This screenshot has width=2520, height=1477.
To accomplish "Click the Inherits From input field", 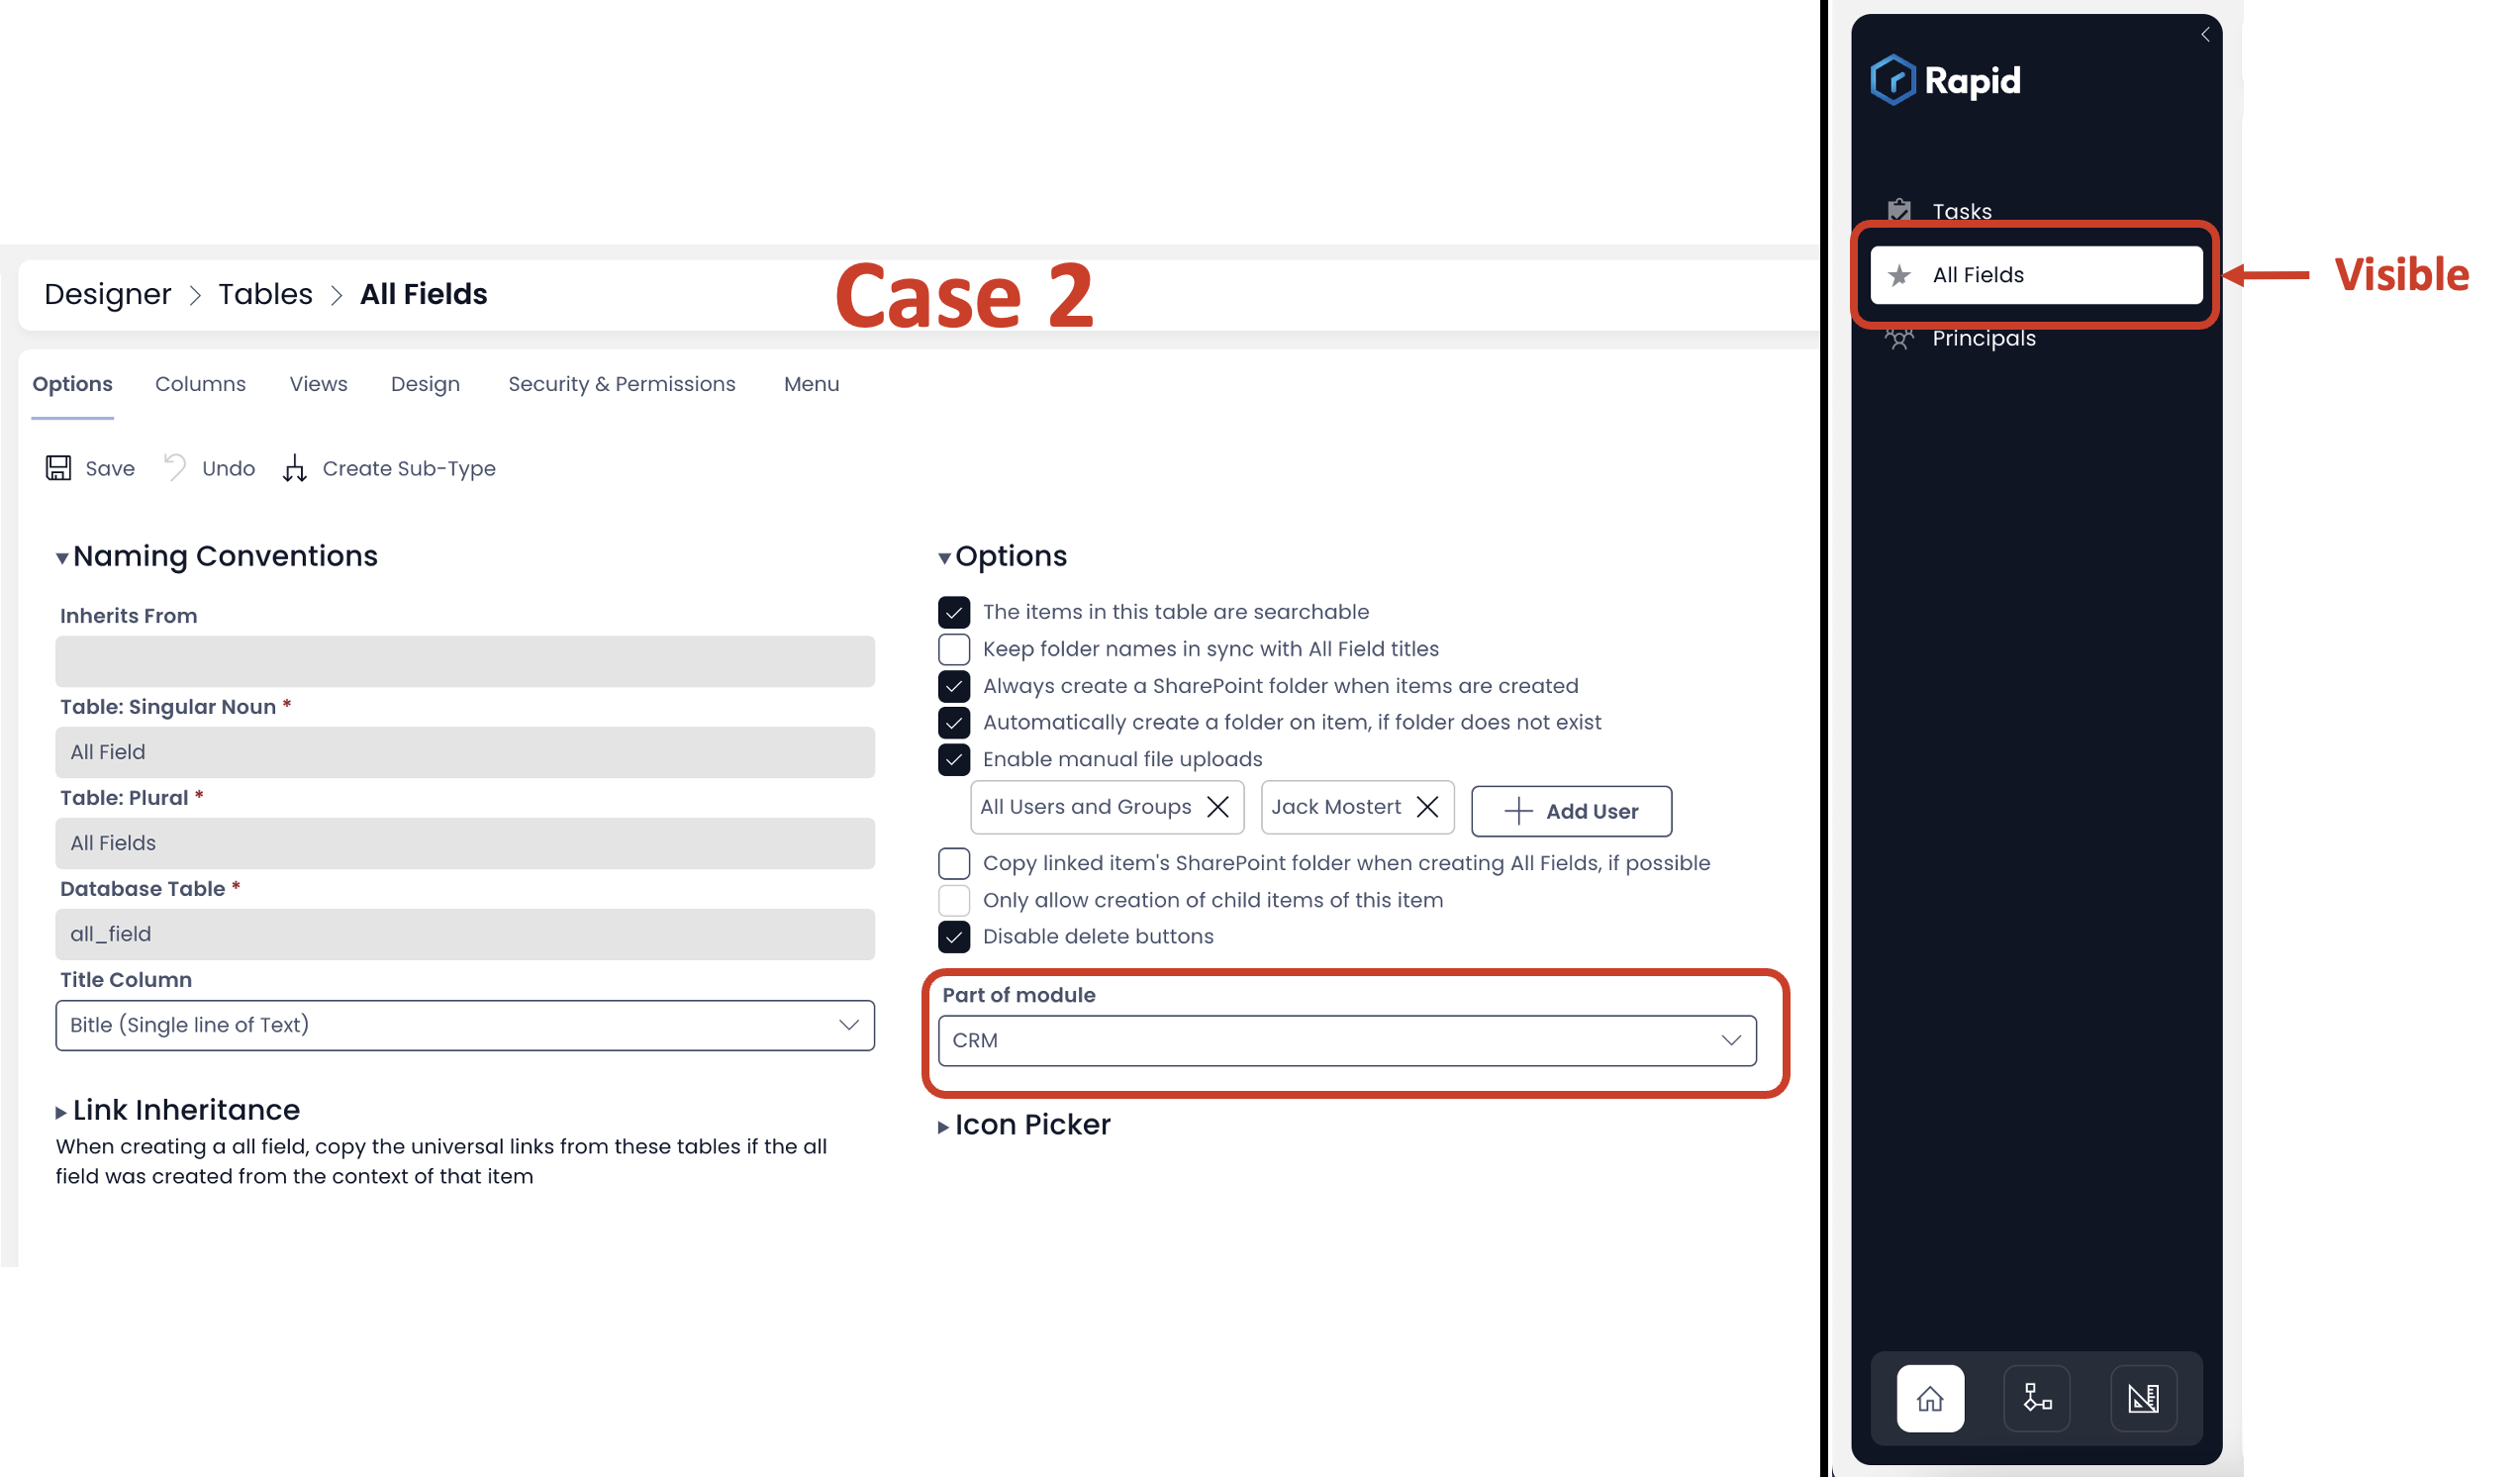I will click(464, 661).
